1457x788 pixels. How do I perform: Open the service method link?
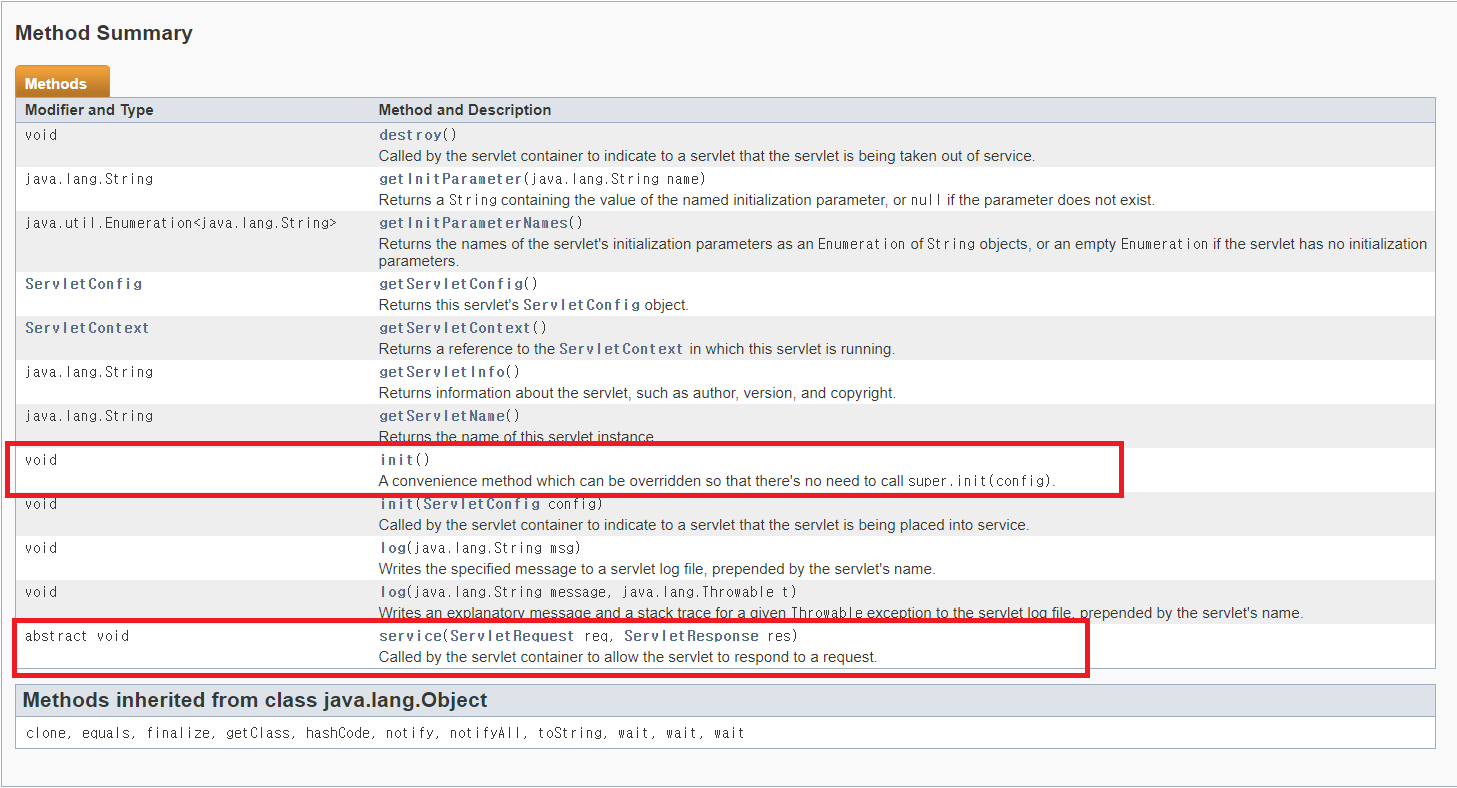410,636
